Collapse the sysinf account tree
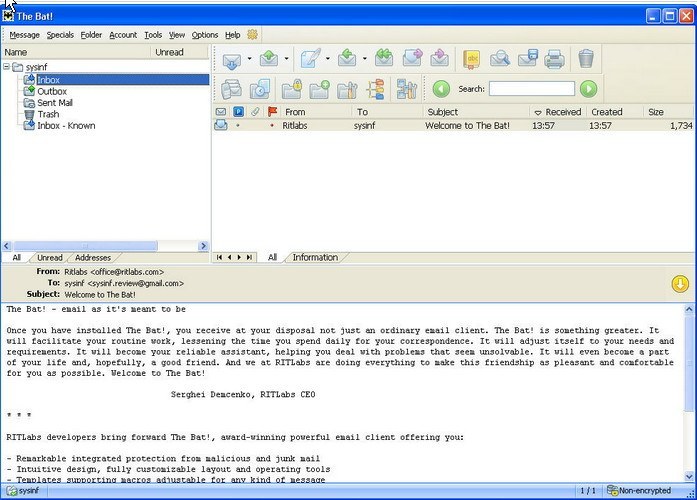Screen dimensions: 697x500 coord(7,67)
